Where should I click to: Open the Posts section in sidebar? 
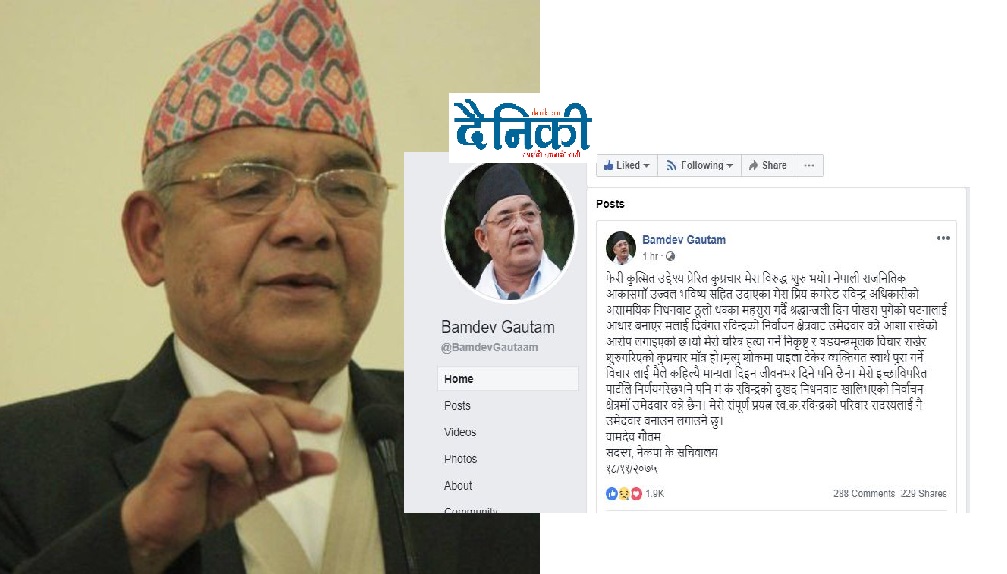(x=457, y=406)
